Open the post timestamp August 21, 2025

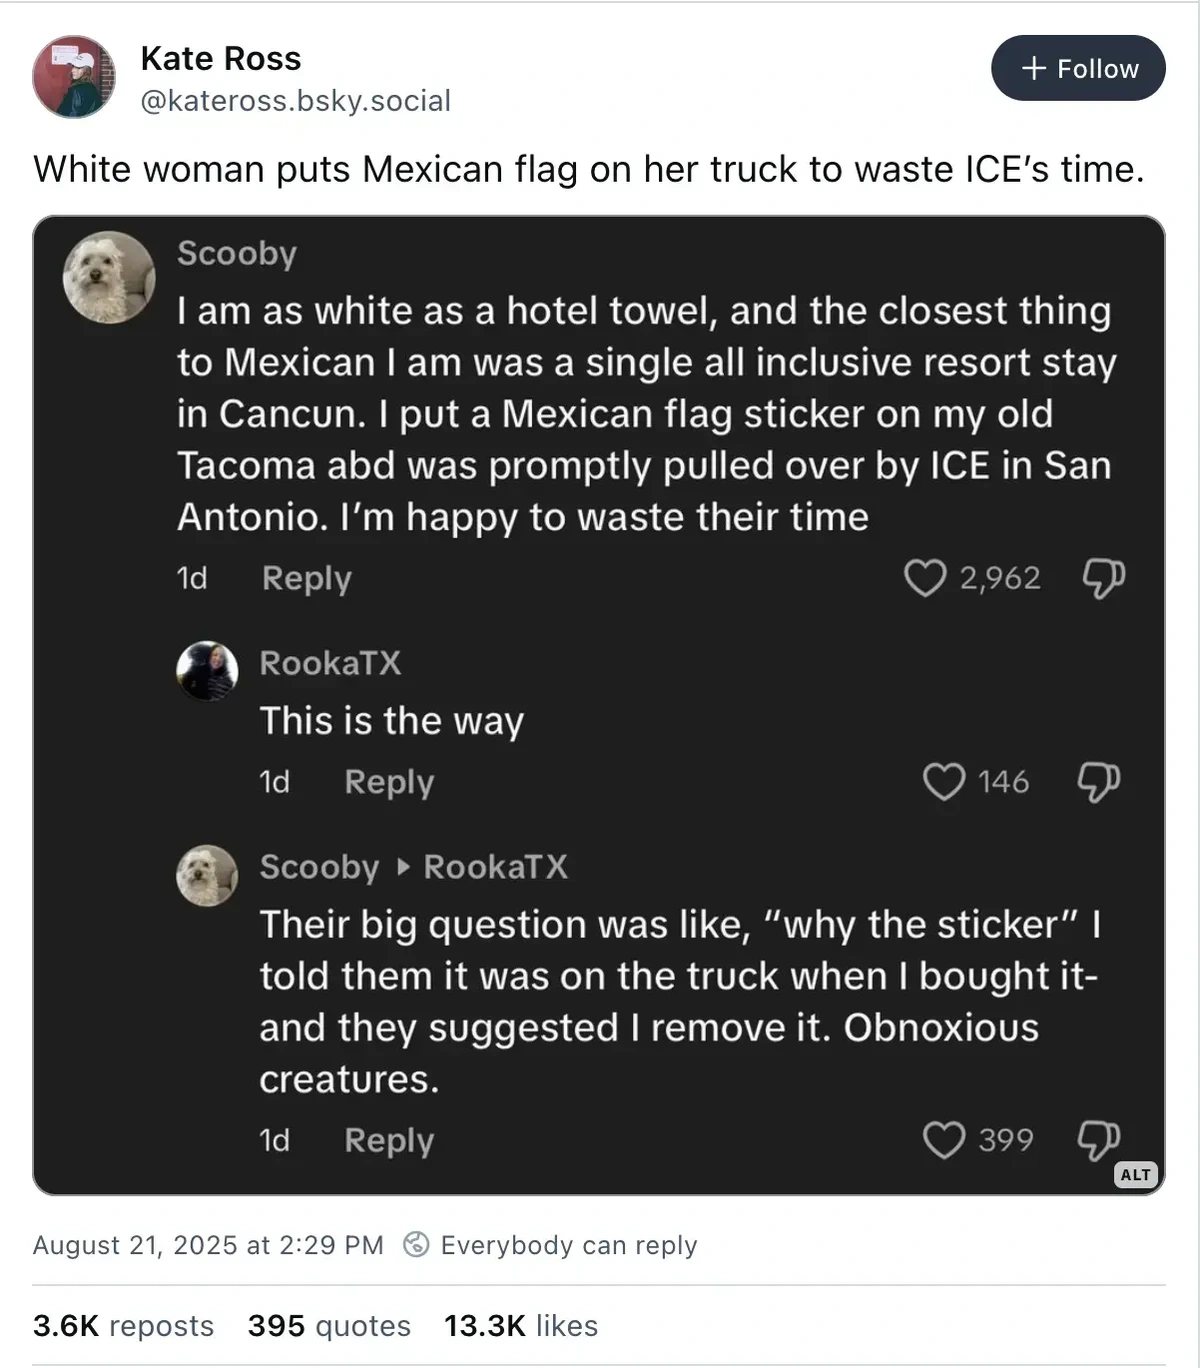(x=208, y=1245)
